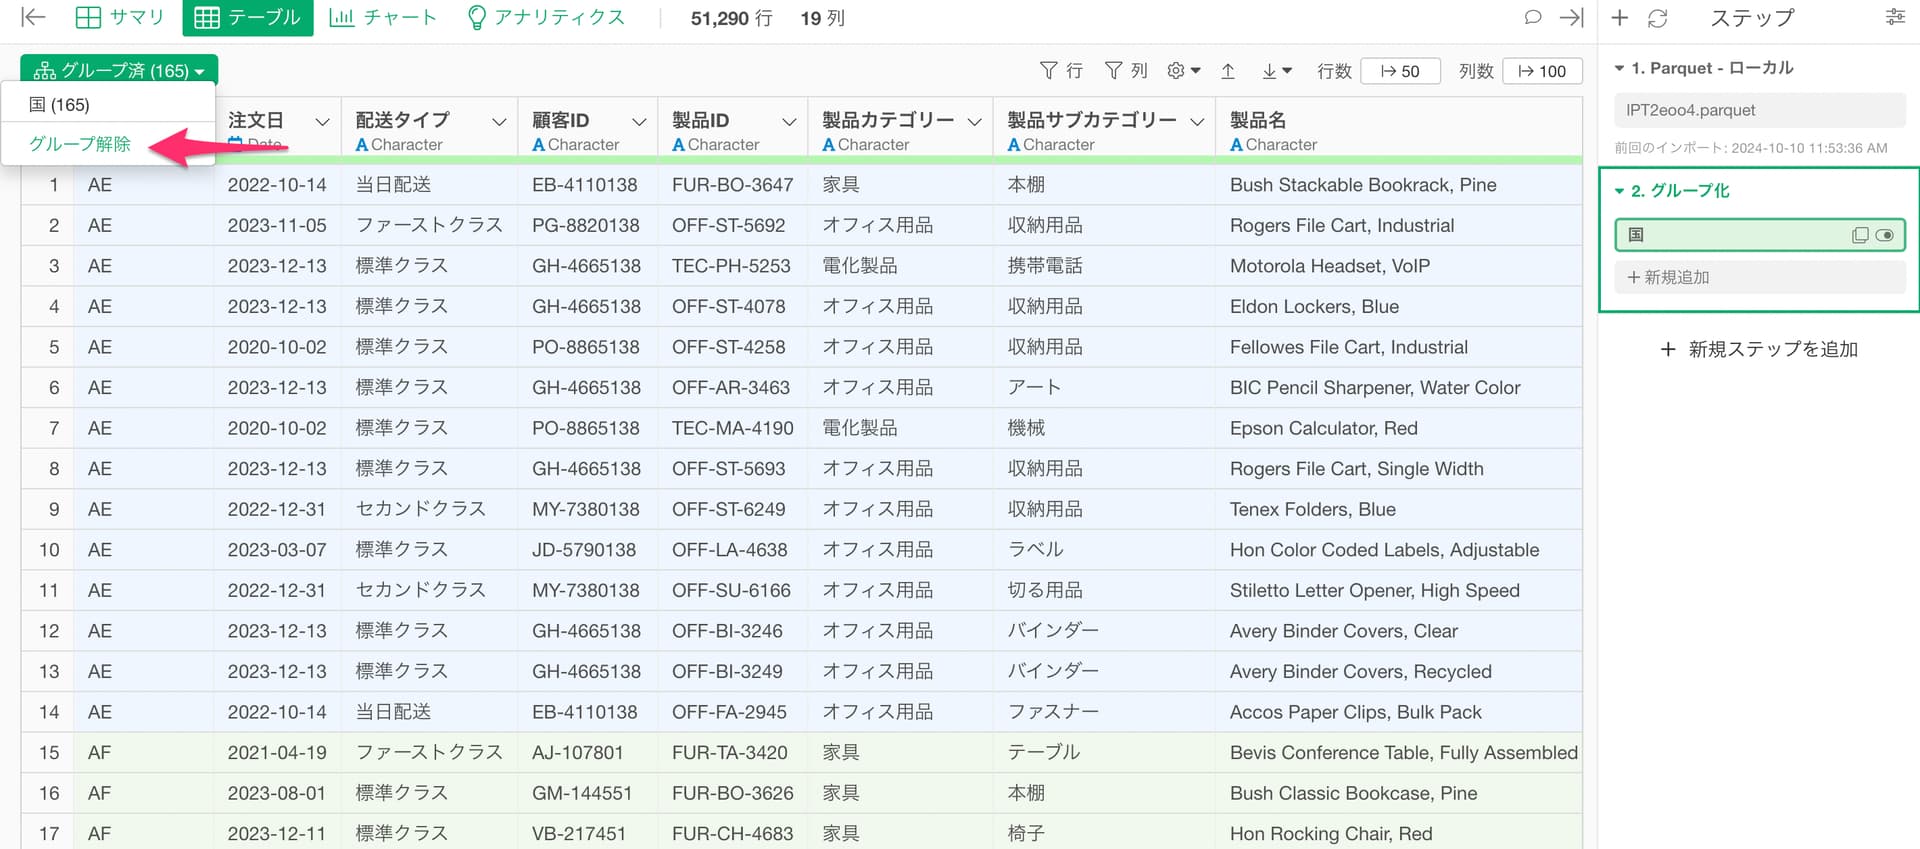This screenshot has width=1920, height=849.
Task: Open the 配送タイプ column menu chevron
Action: click(x=499, y=122)
